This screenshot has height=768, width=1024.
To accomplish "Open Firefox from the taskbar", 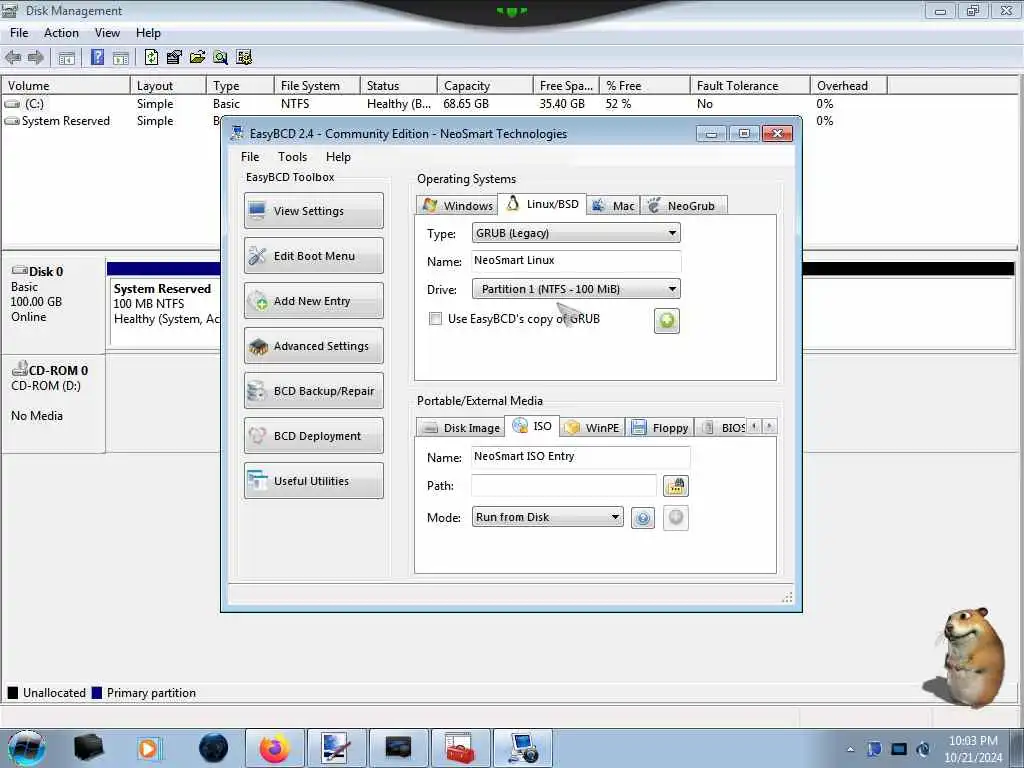I will 274,748.
